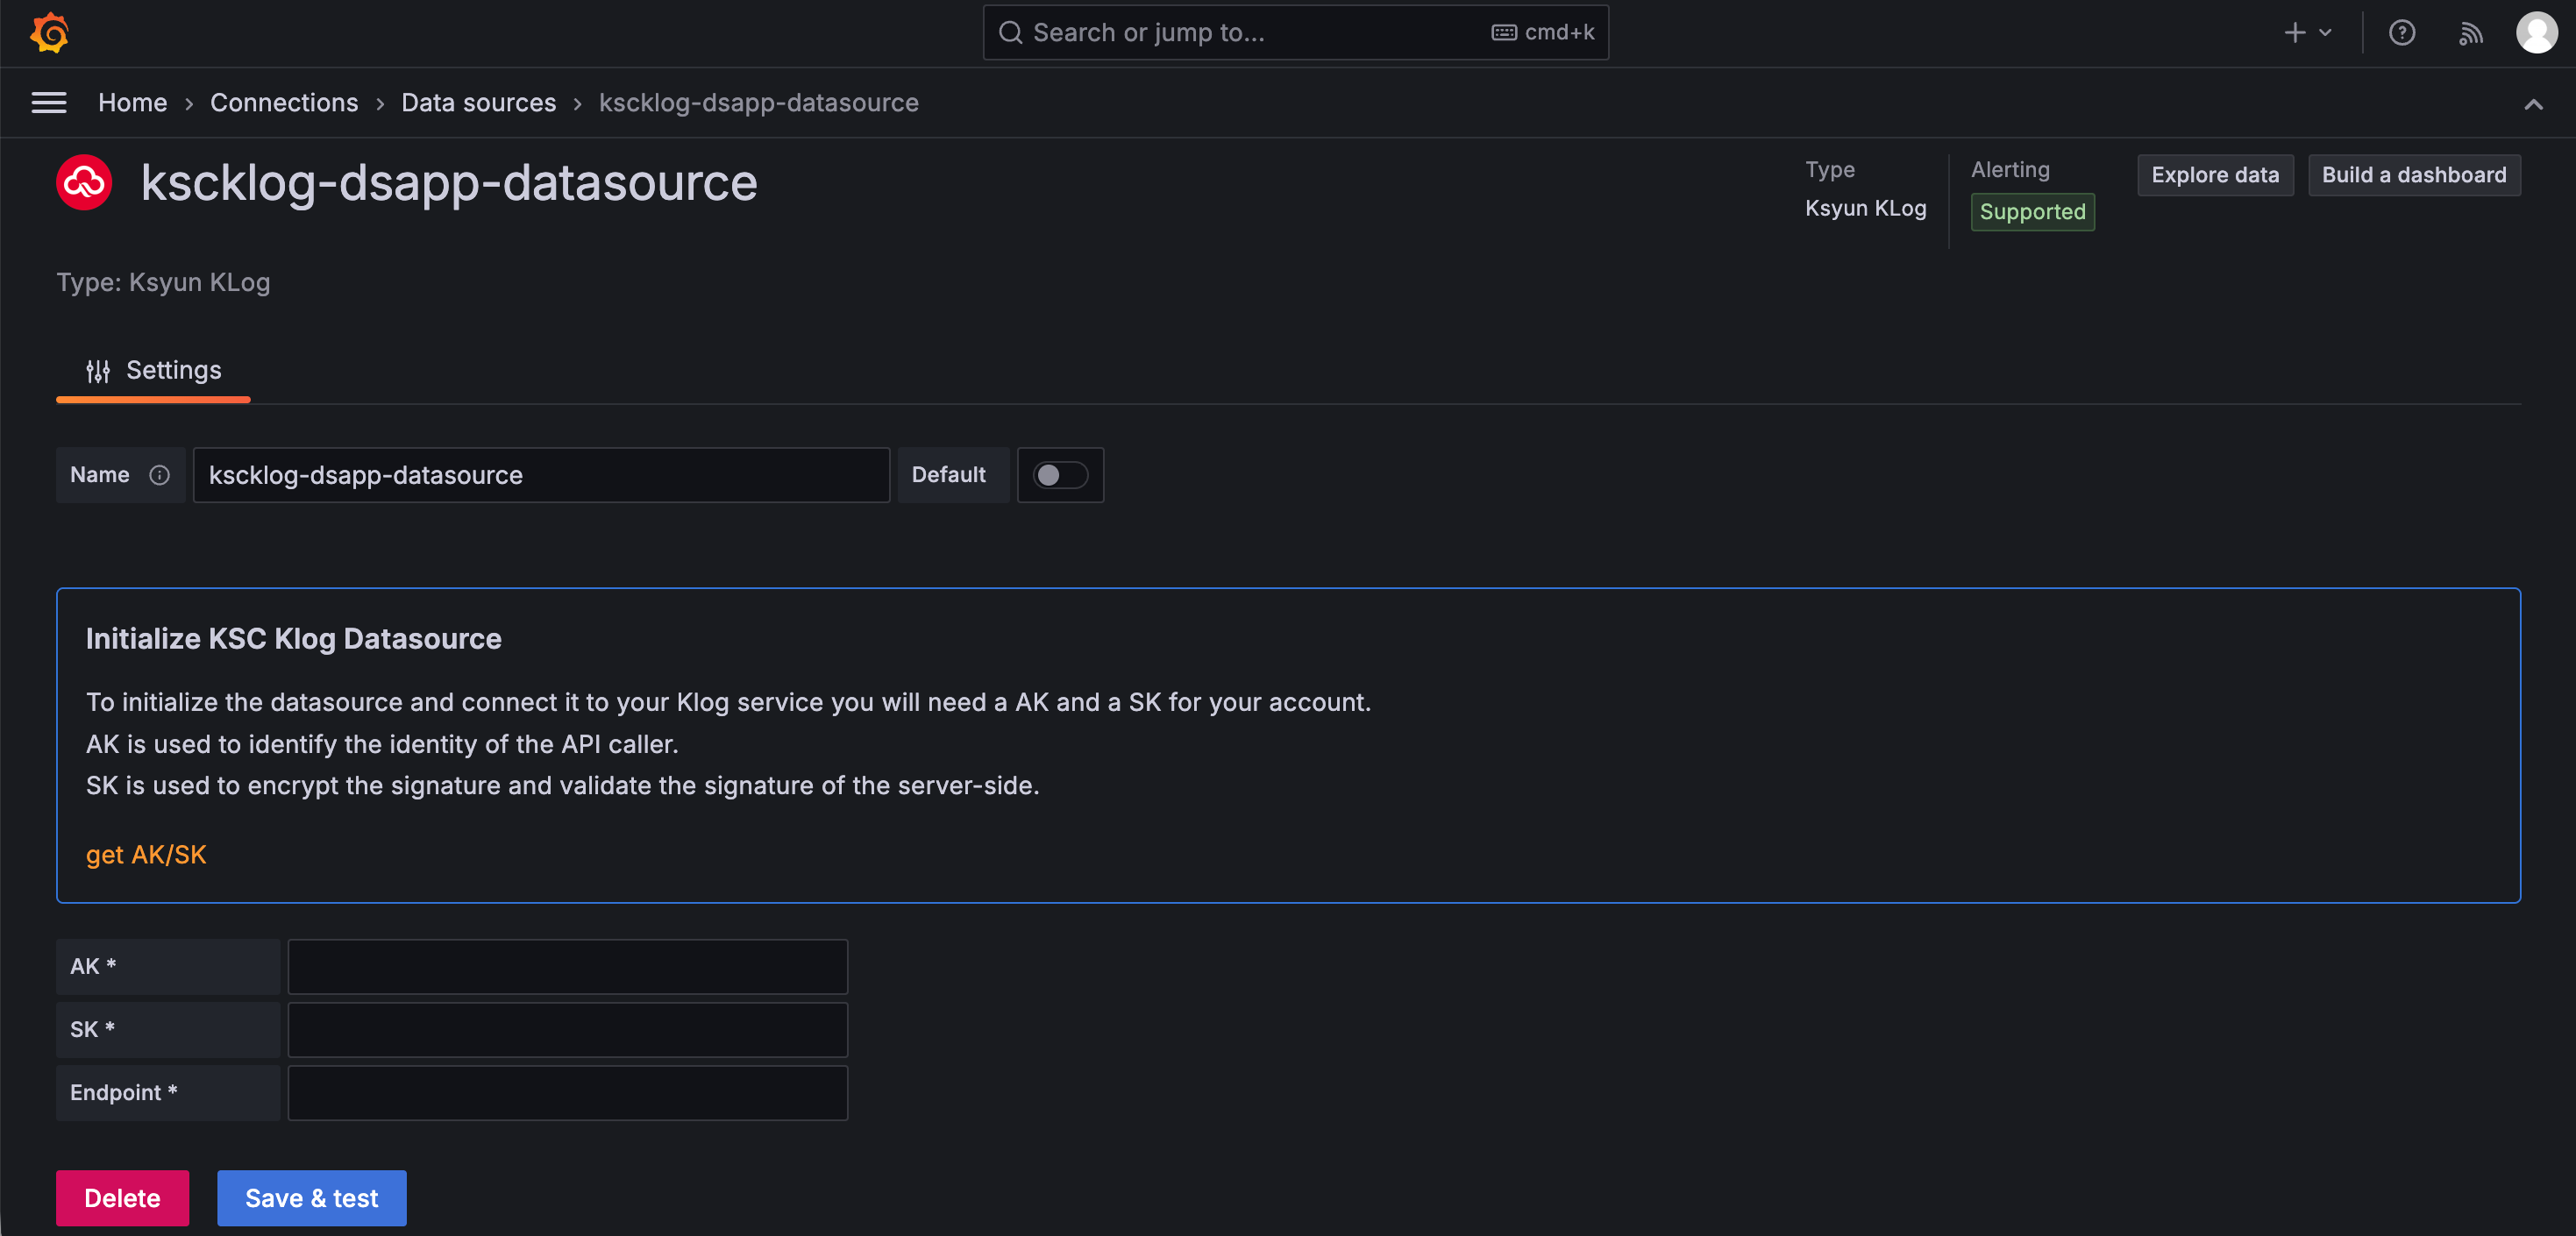
Task: Go to Data sources breadcrumb
Action: pyautogui.click(x=478, y=103)
